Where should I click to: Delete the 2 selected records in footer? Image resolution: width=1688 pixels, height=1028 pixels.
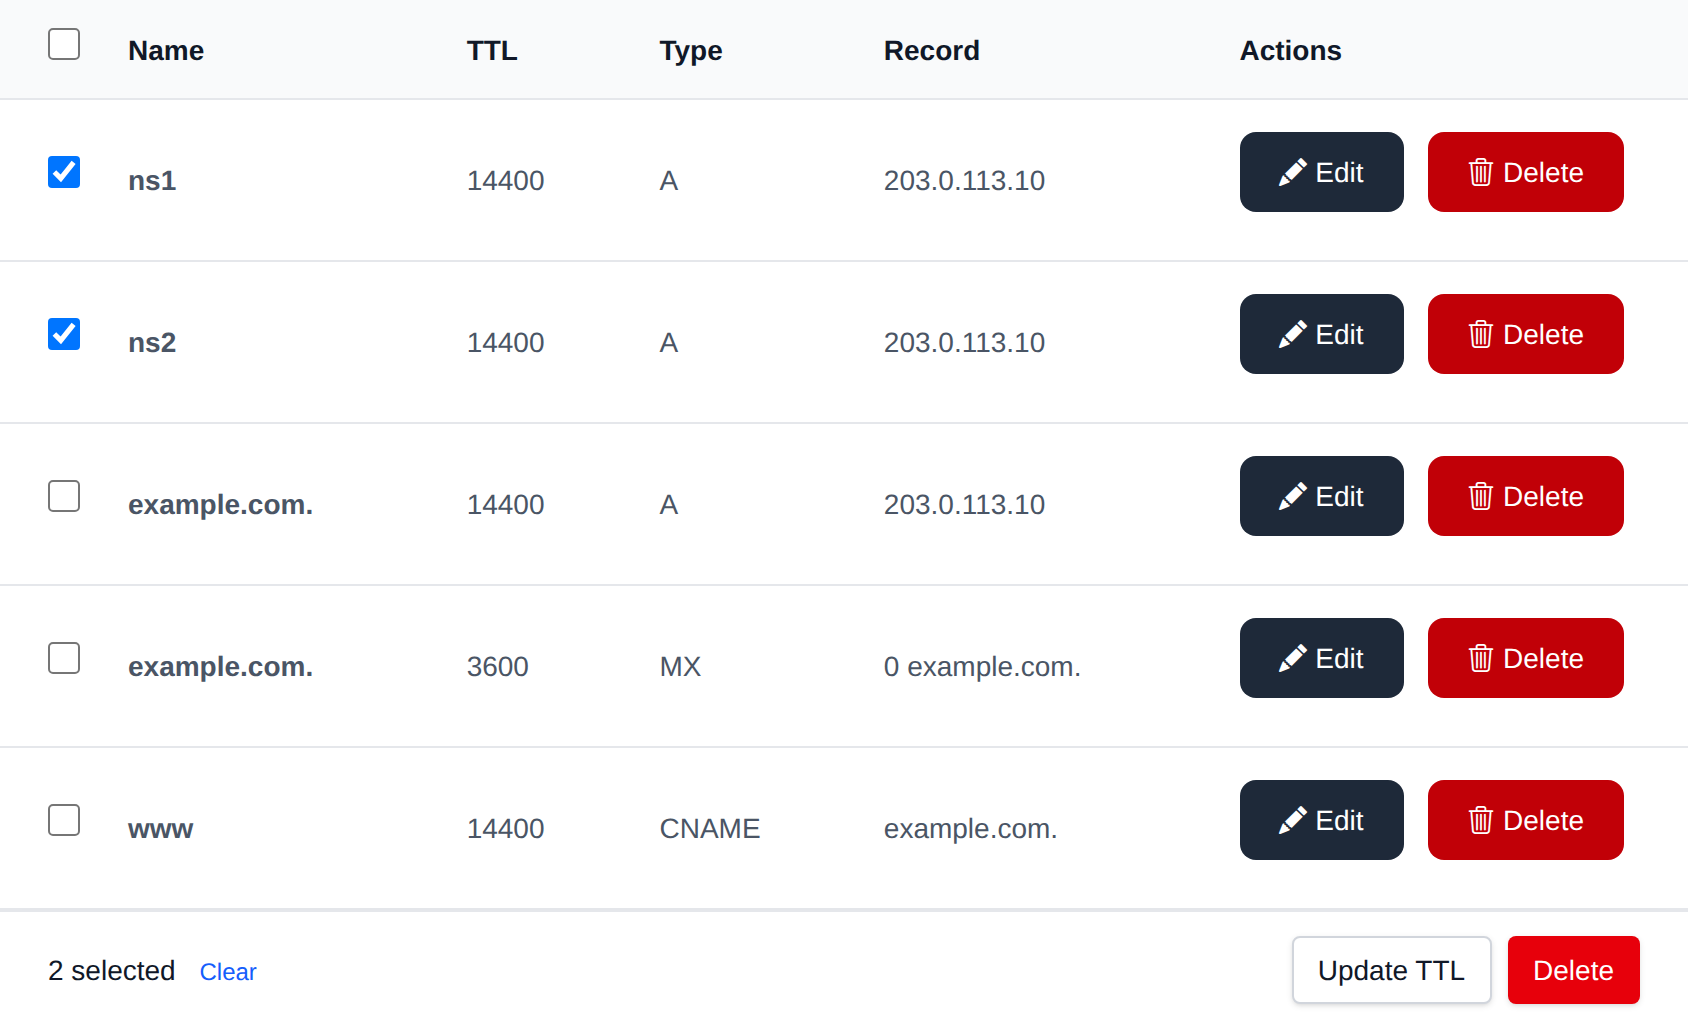coord(1573,970)
